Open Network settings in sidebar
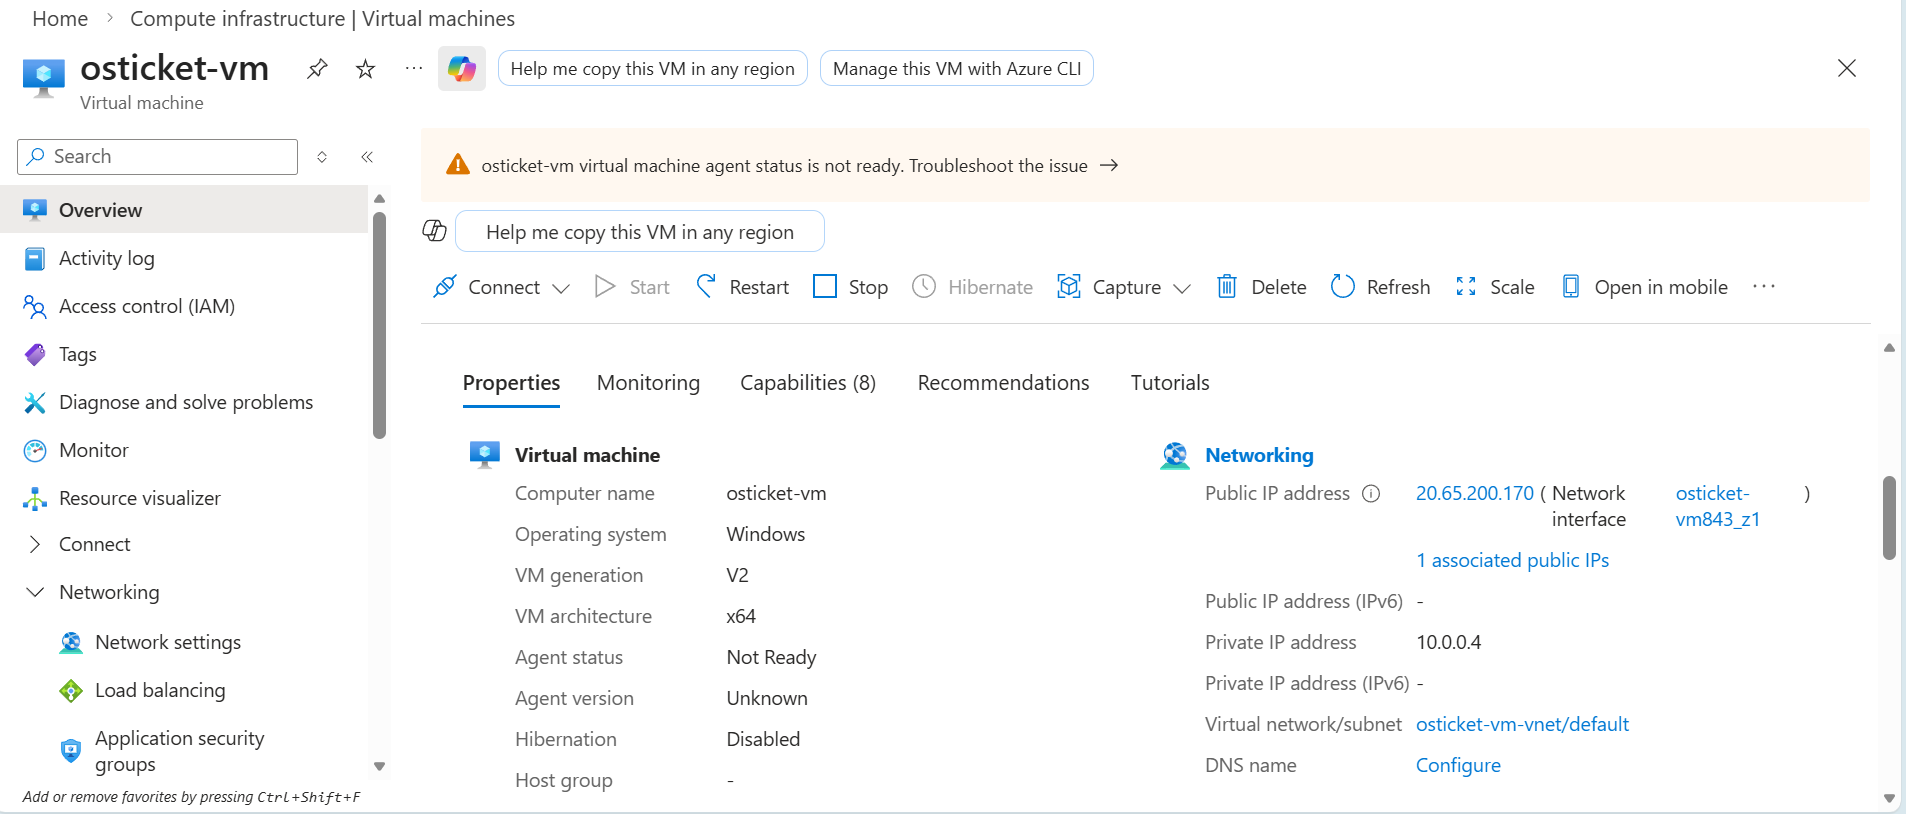The height and width of the screenshot is (814, 1906). click(x=167, y=642)
